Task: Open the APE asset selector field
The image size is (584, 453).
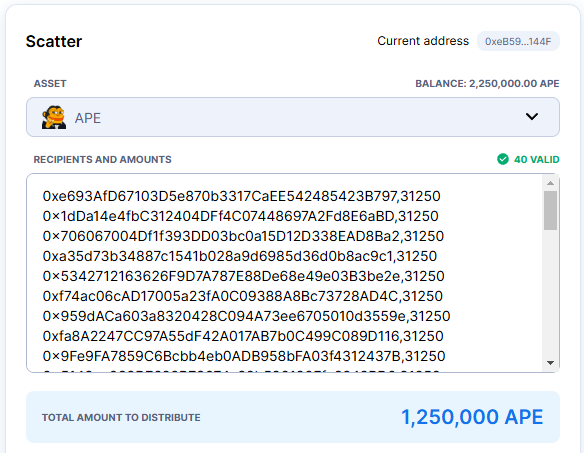Action: coord(293,117)
